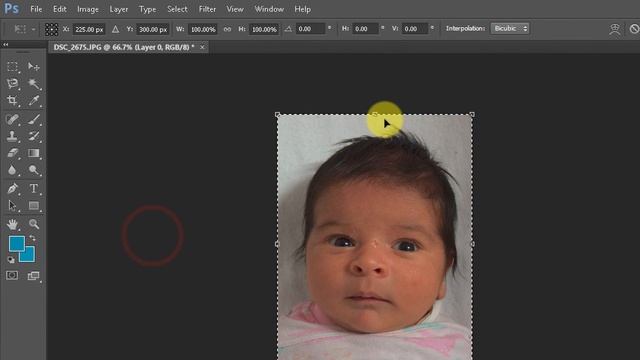The image size is (640, 360).
Task: Select the Rectangle shape tool
Action: click(33, 206)
